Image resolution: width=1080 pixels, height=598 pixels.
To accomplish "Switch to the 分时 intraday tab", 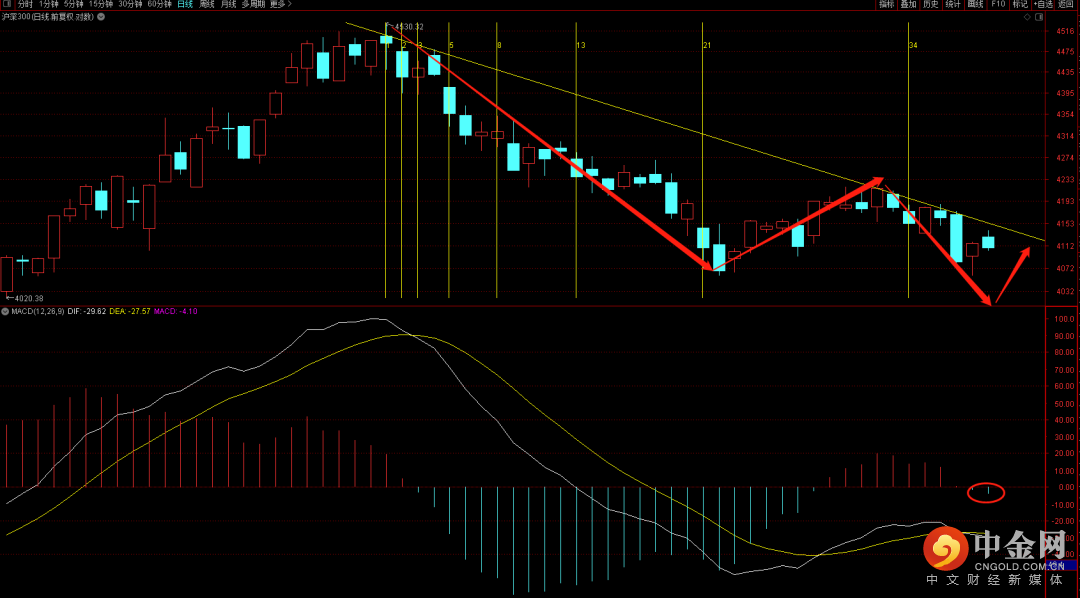I will [25, 5].
